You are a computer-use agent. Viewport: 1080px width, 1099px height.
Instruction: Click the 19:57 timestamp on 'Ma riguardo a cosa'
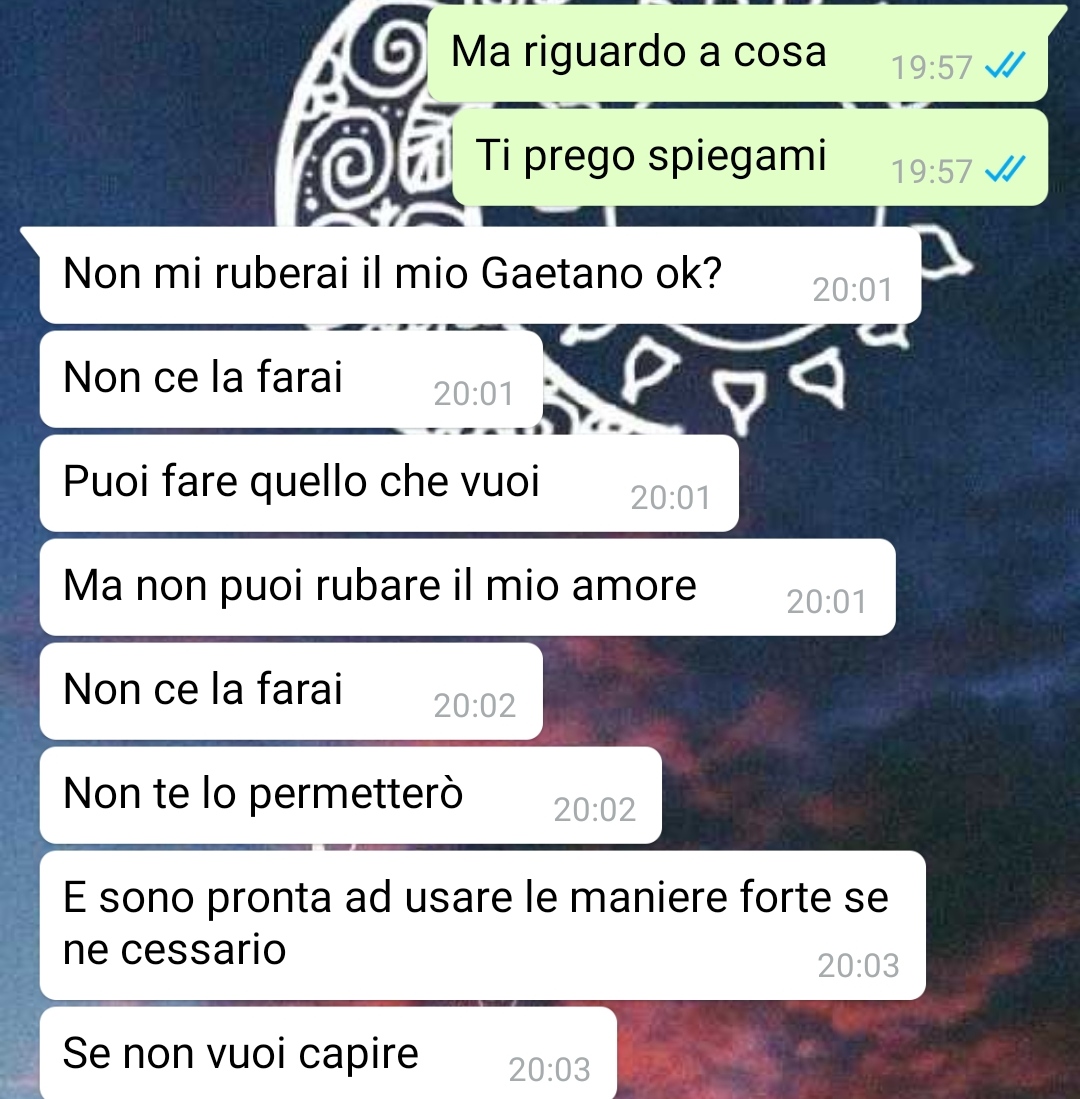click(931, 67)
